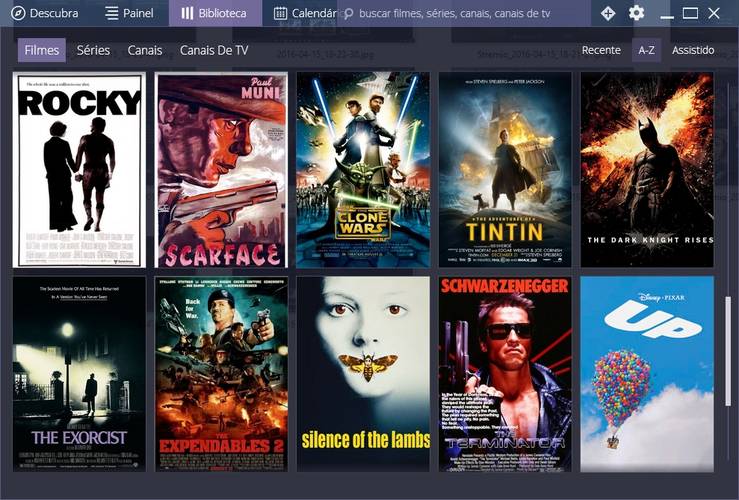The height and width of the screenshot is (500, 739).
Task: Open settings gear icon
Action: pyautogui.click(x=636, y=13)
